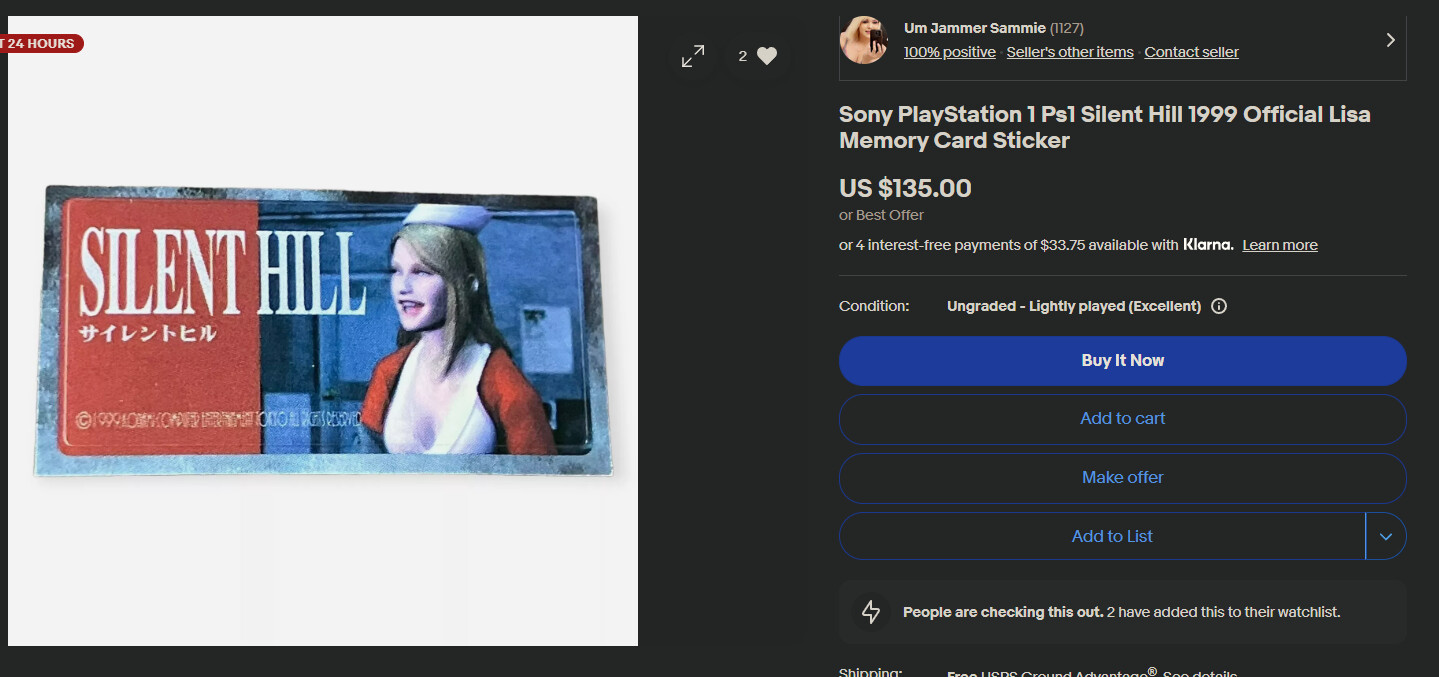
Task: Click the Add to cart button
Action: coord(1123,419)
